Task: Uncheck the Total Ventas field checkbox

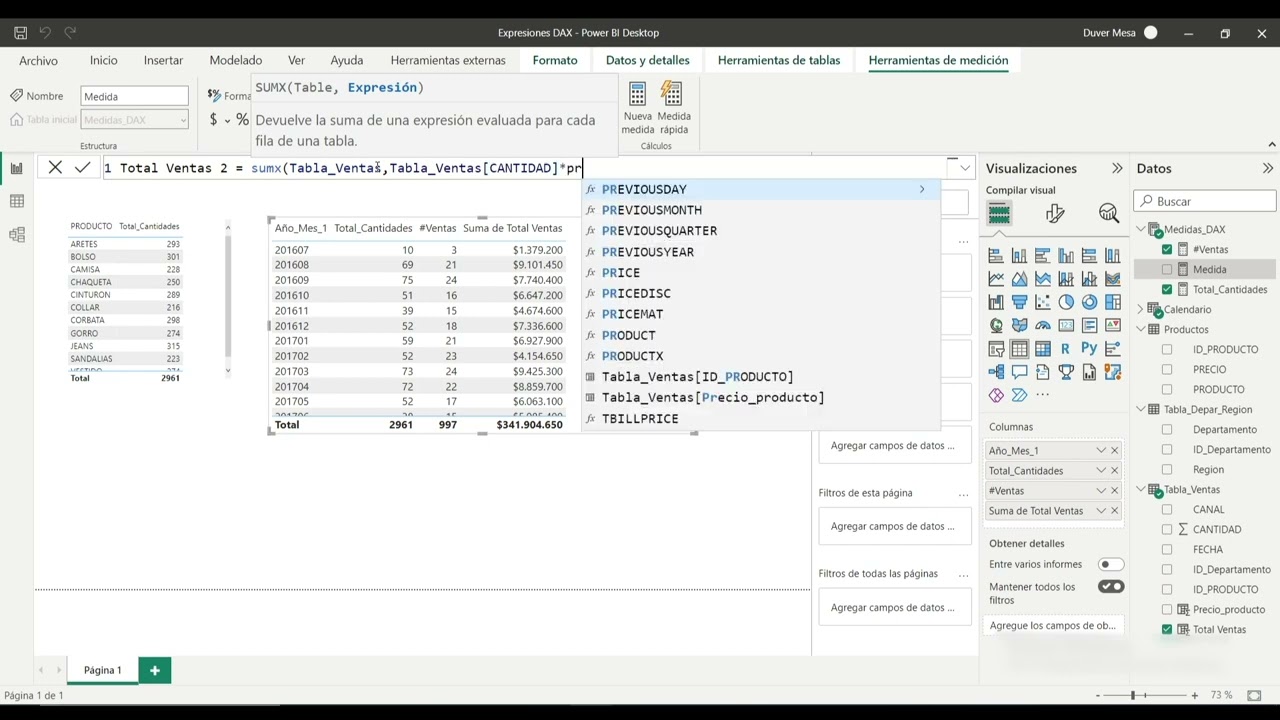Action: (1167, 629)
